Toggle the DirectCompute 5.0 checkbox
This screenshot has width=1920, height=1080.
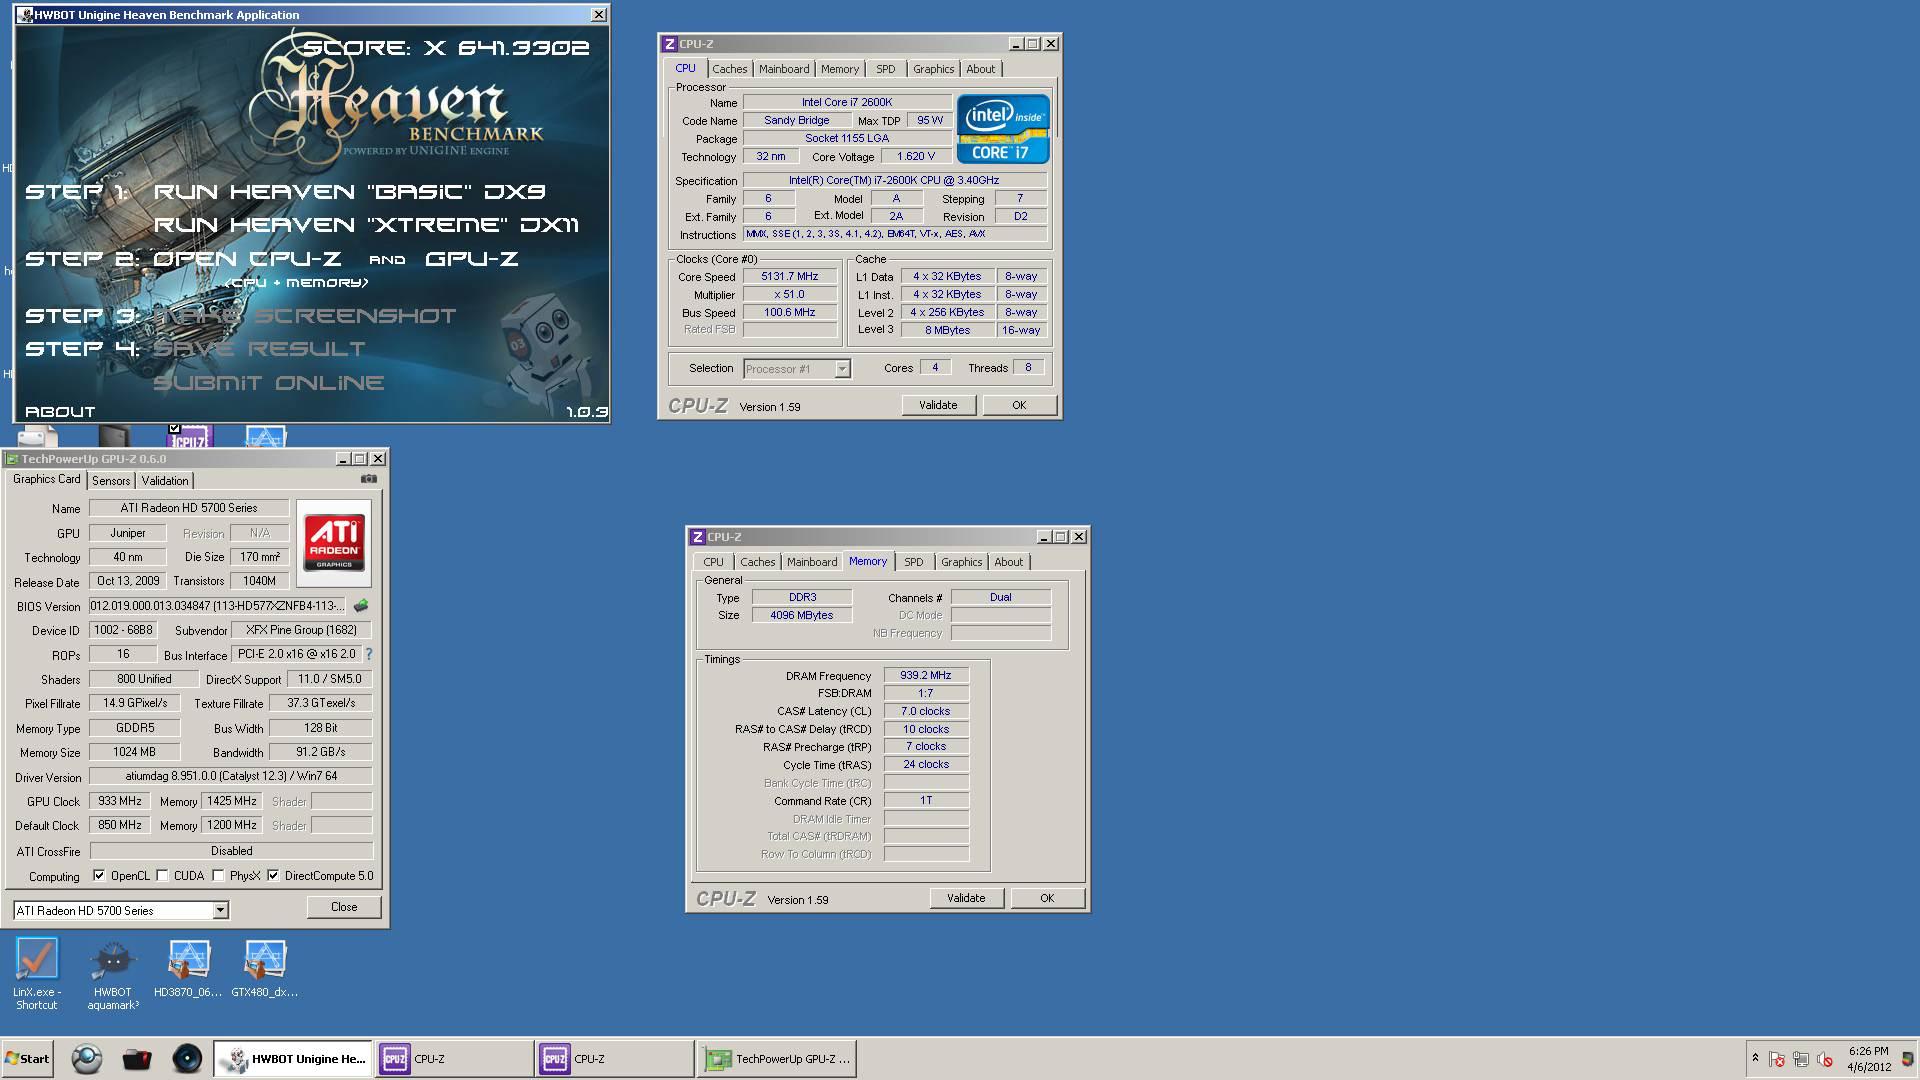[273, 875]
